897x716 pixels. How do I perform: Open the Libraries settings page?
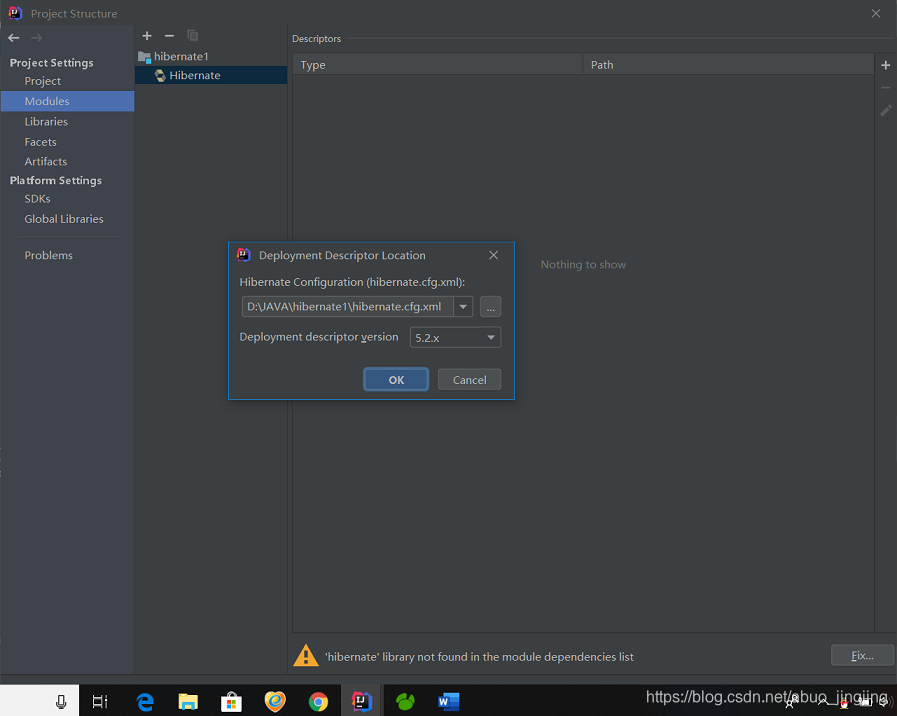point(46,121)
